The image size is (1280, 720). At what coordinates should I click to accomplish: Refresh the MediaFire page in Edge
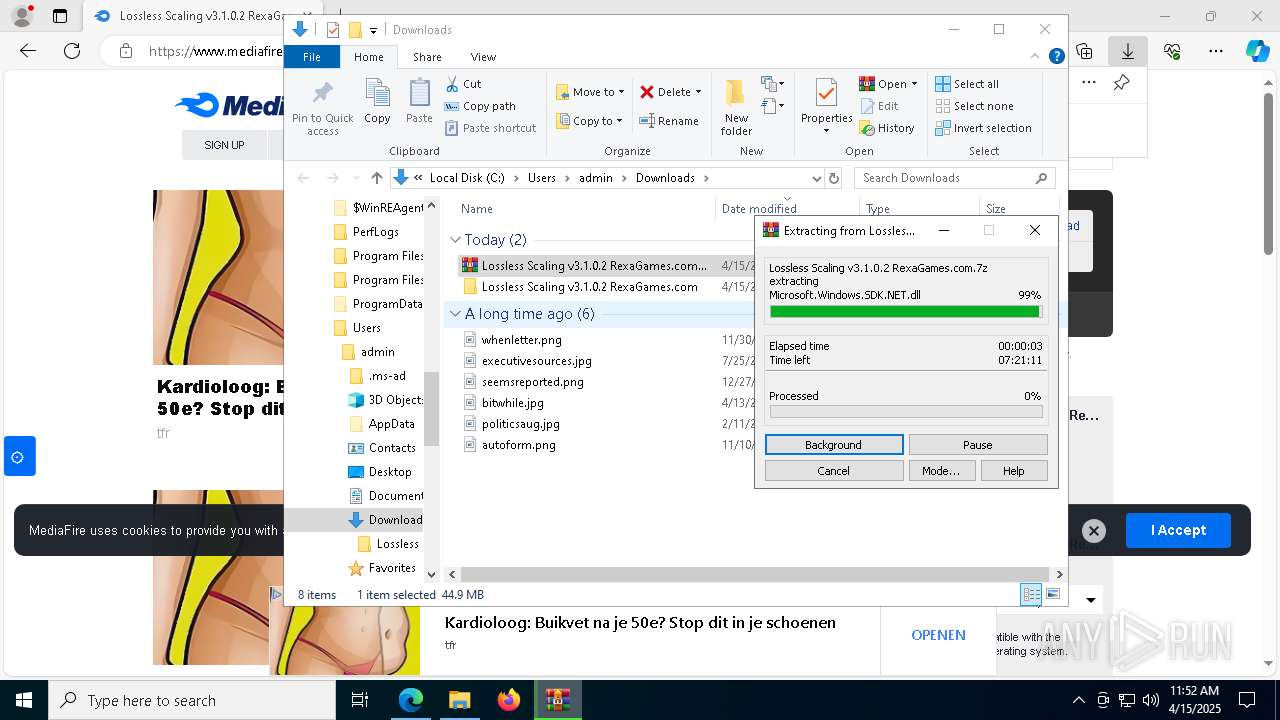tap(72, 51)
